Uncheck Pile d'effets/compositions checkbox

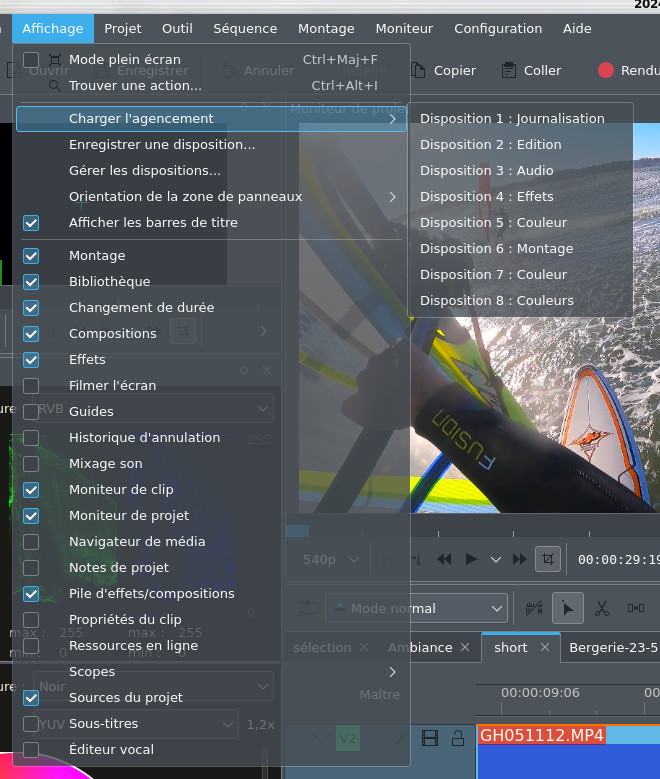(31, 594)
